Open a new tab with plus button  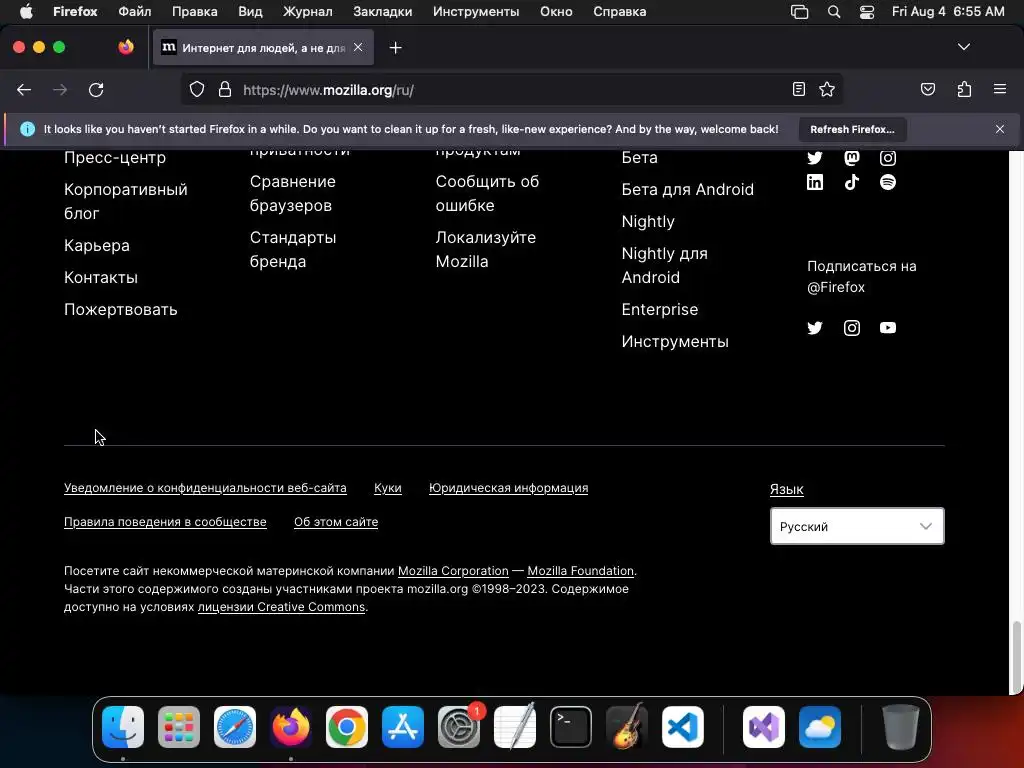[x=395, y=48]
